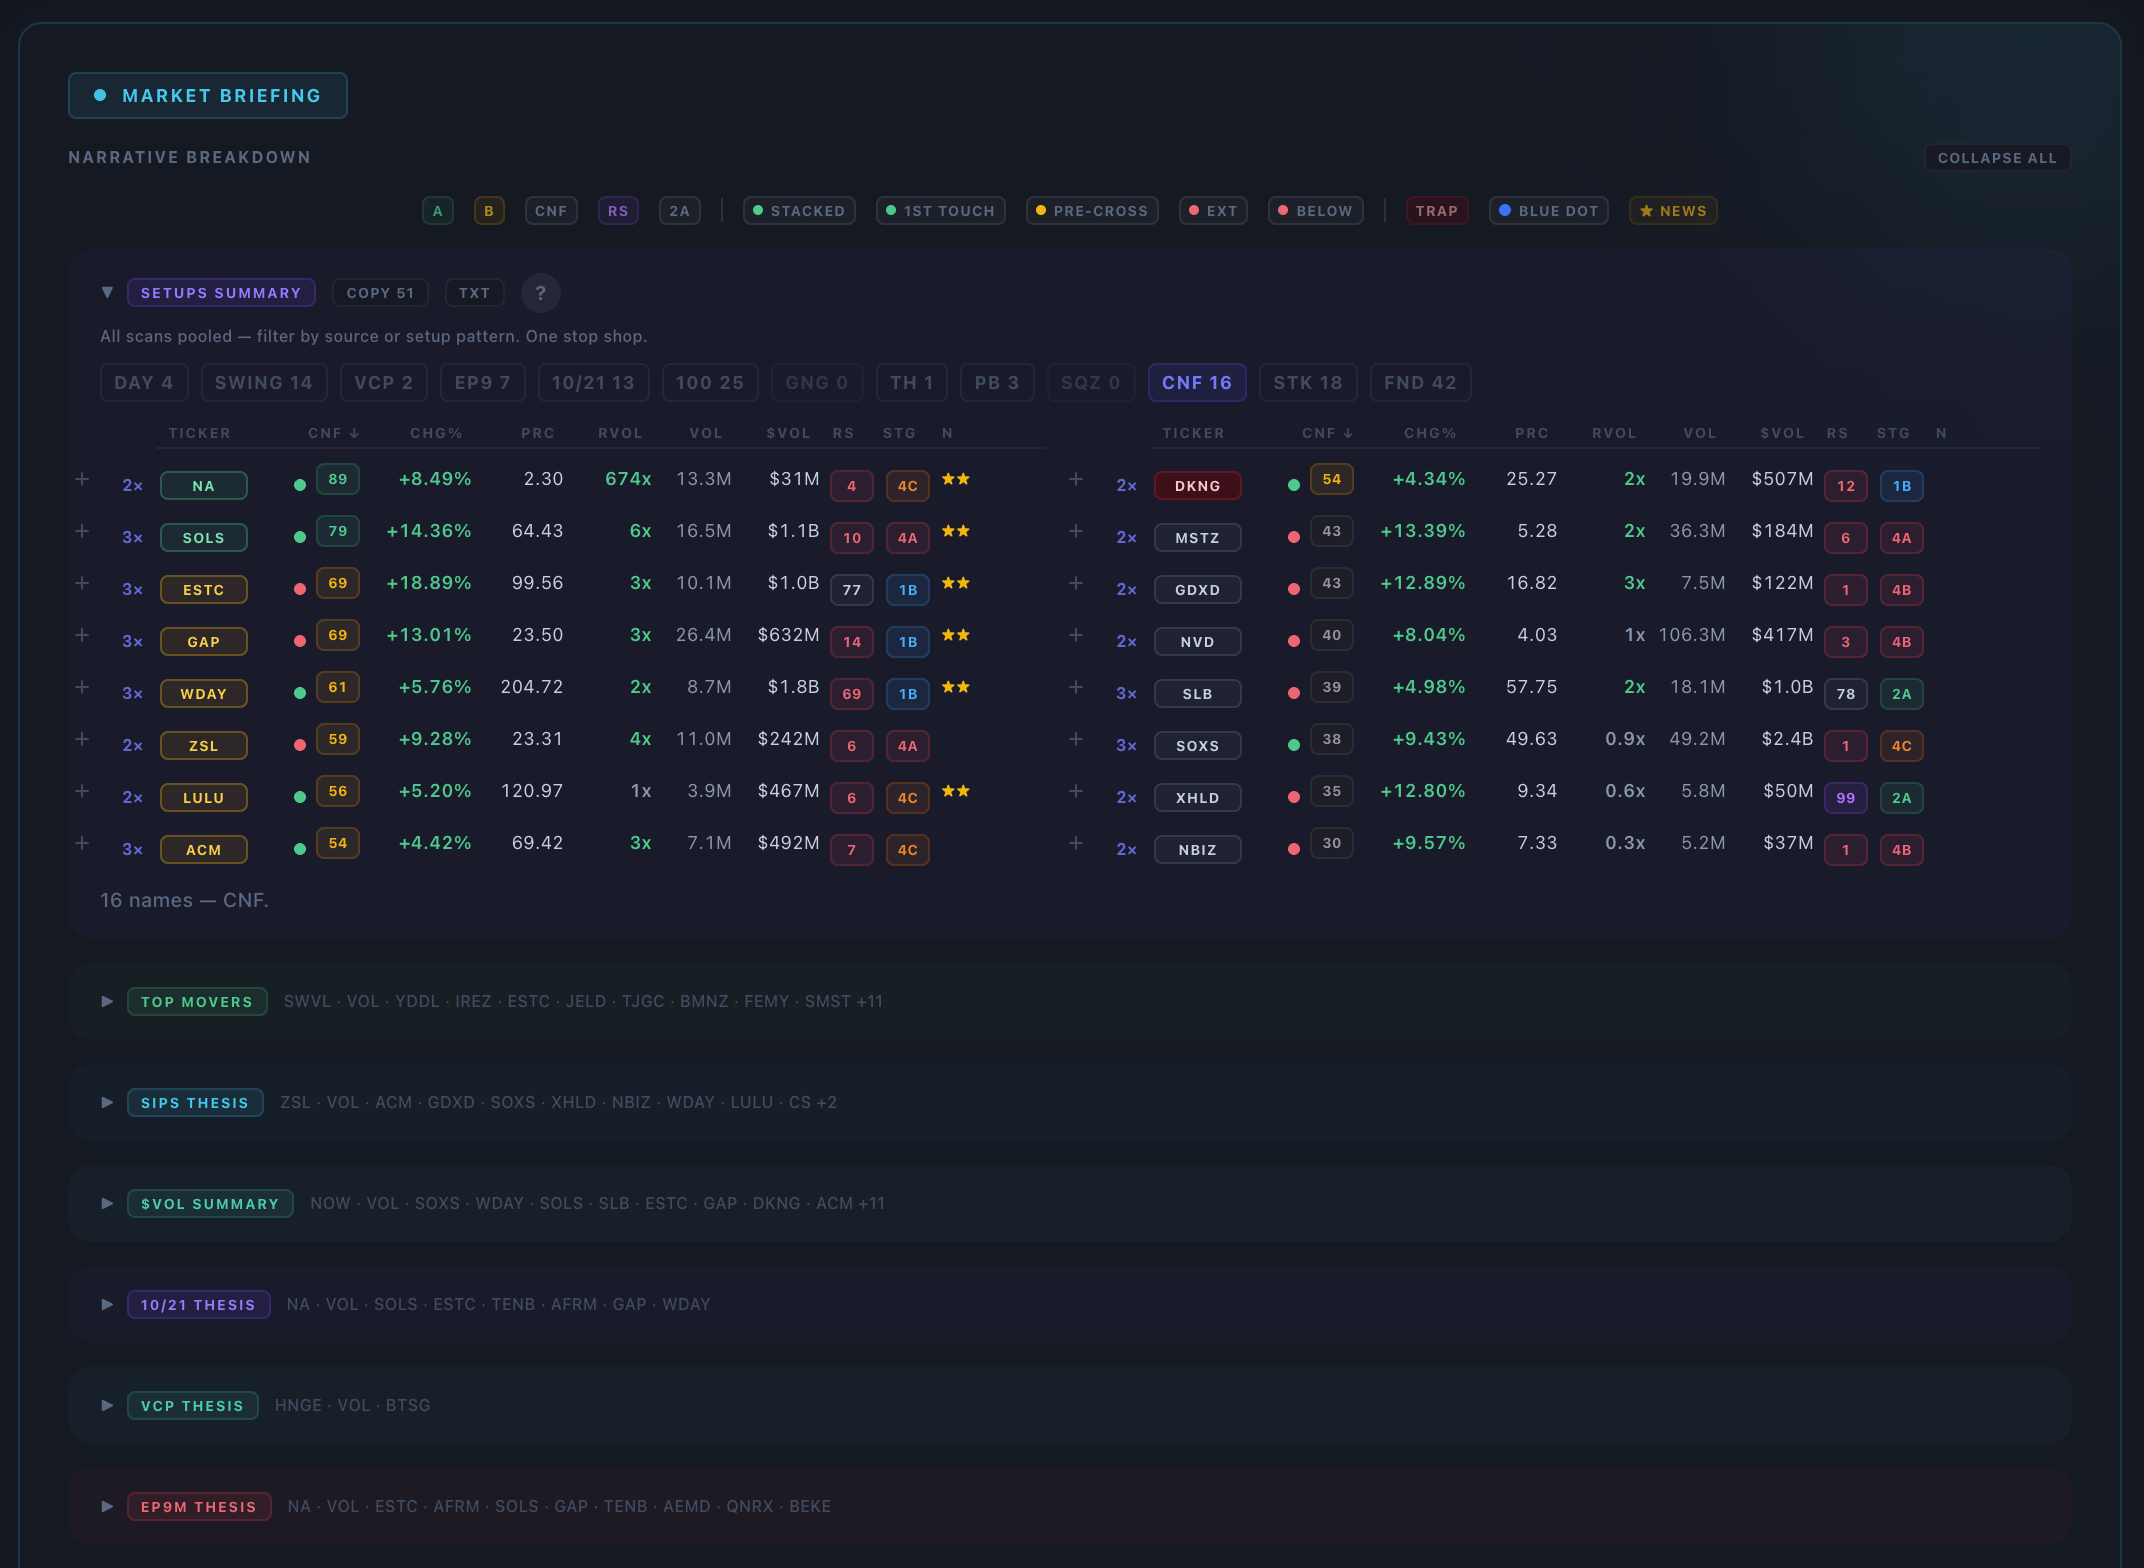The image size is (2144, 1568).
Task: Click plus icon beside DKNG row
Action: click(1076, 479)
